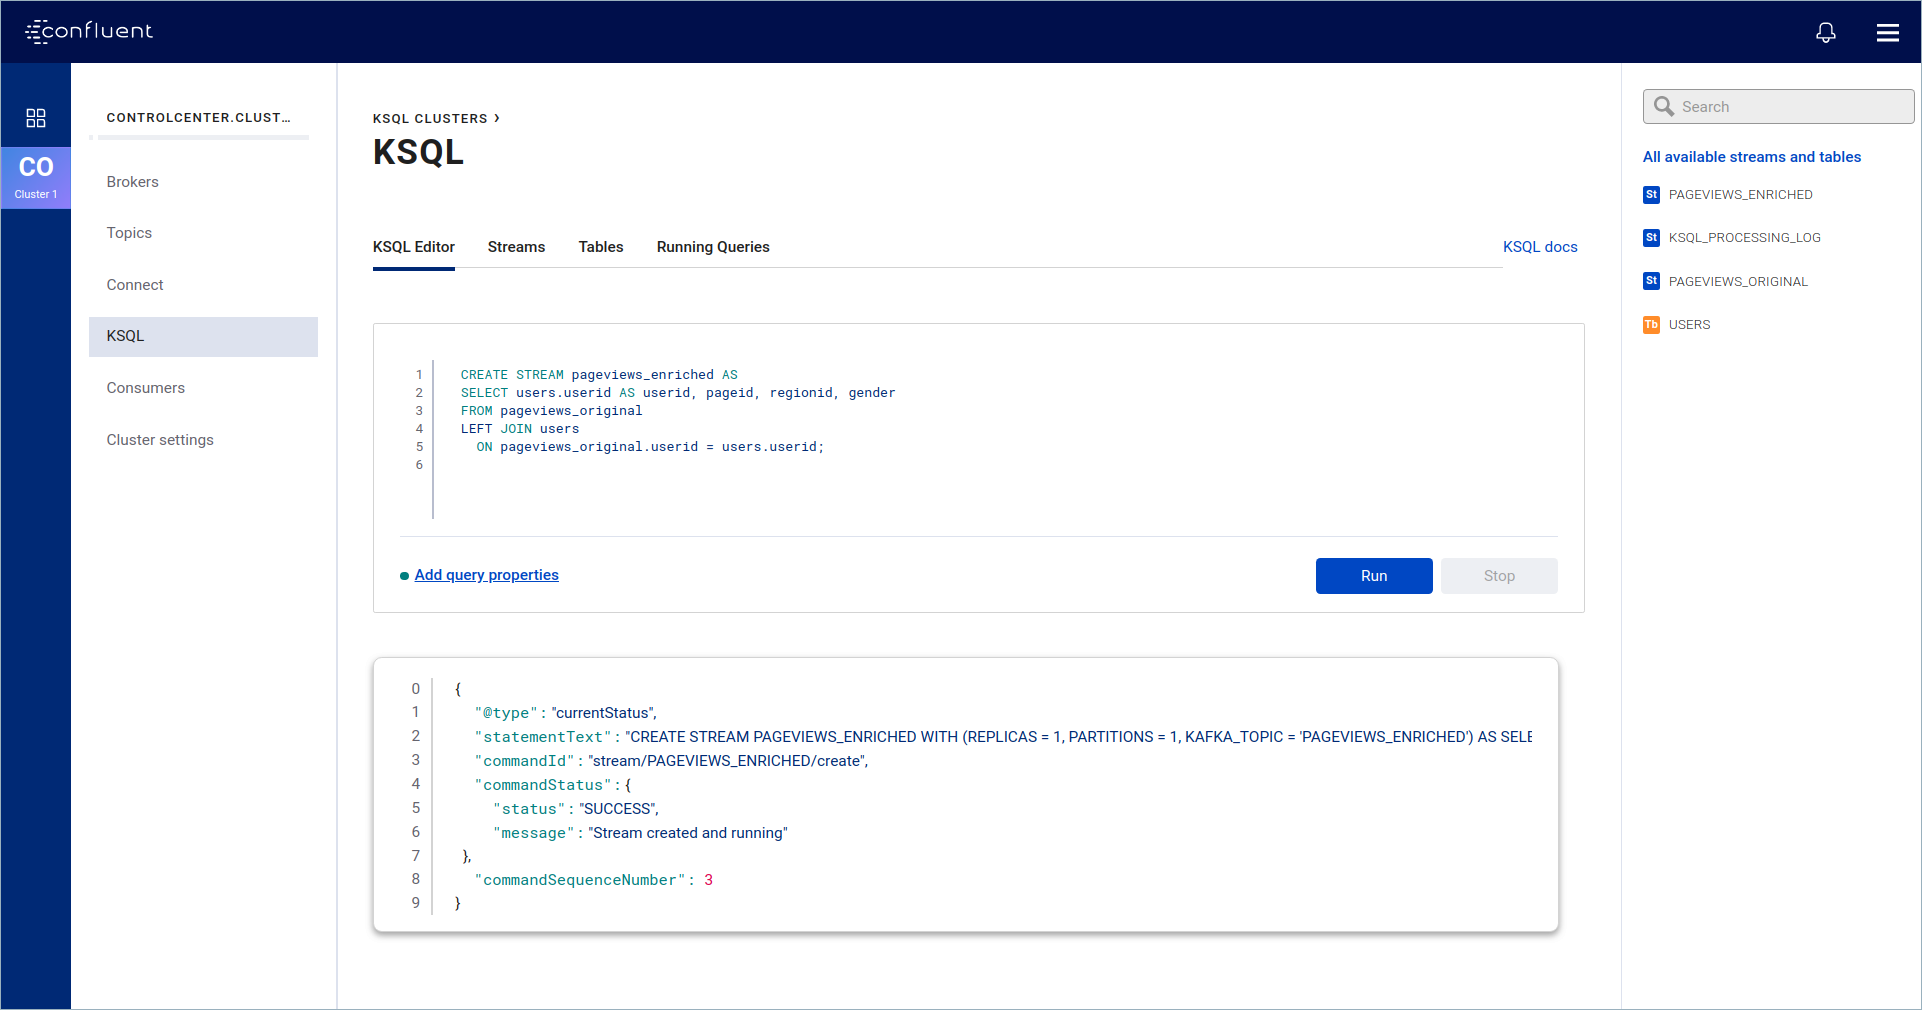Viewport: 1922px width, 1010px height.
Task: Click the stream icon beside PAGEVIEWS_ENRICHED
Action: (x=1651, y=195)
